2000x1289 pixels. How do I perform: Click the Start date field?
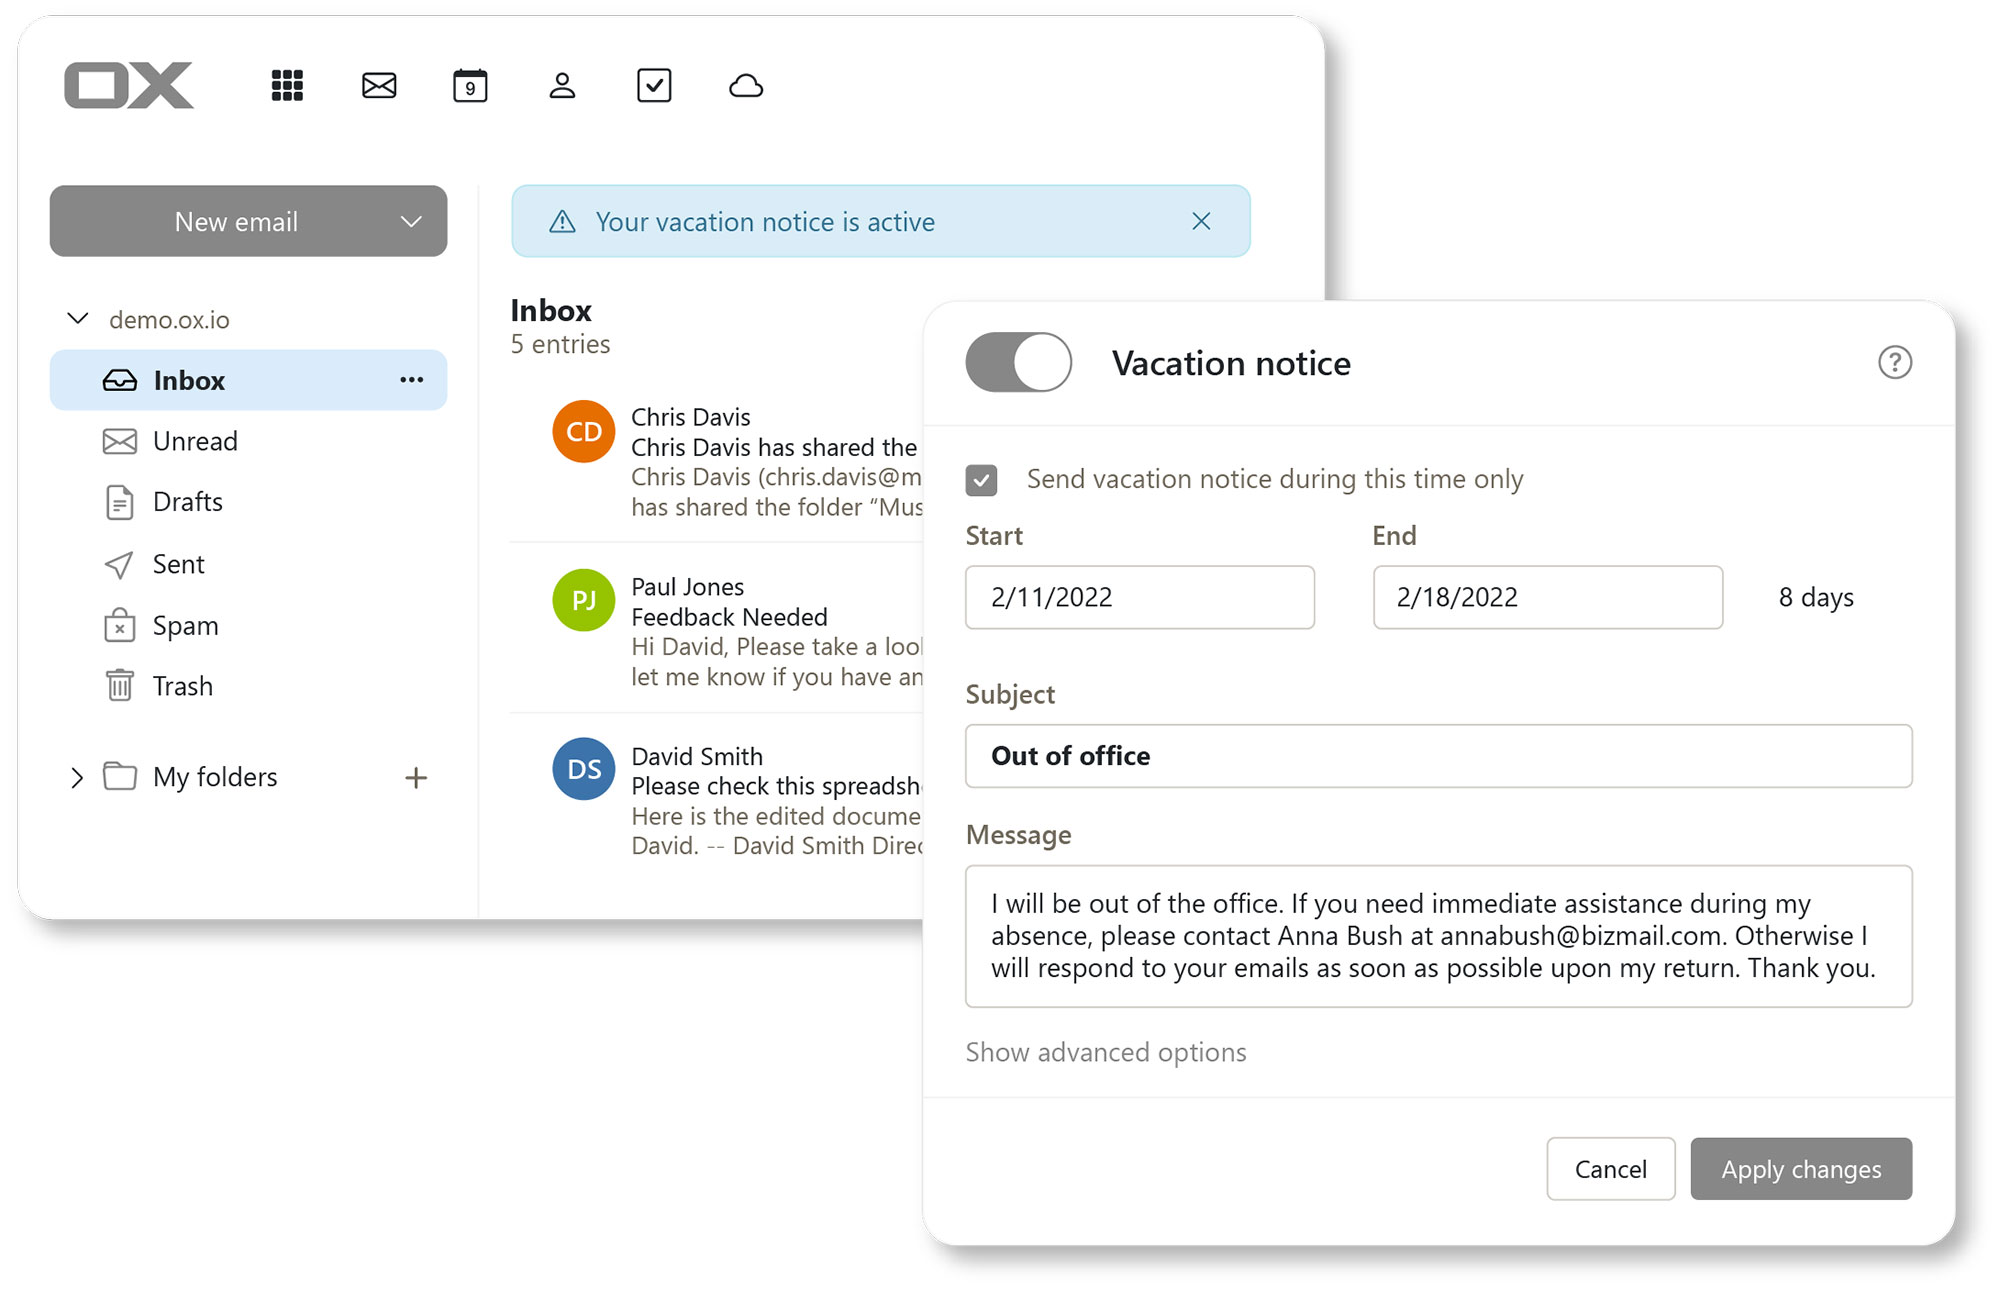(1140, 597)
